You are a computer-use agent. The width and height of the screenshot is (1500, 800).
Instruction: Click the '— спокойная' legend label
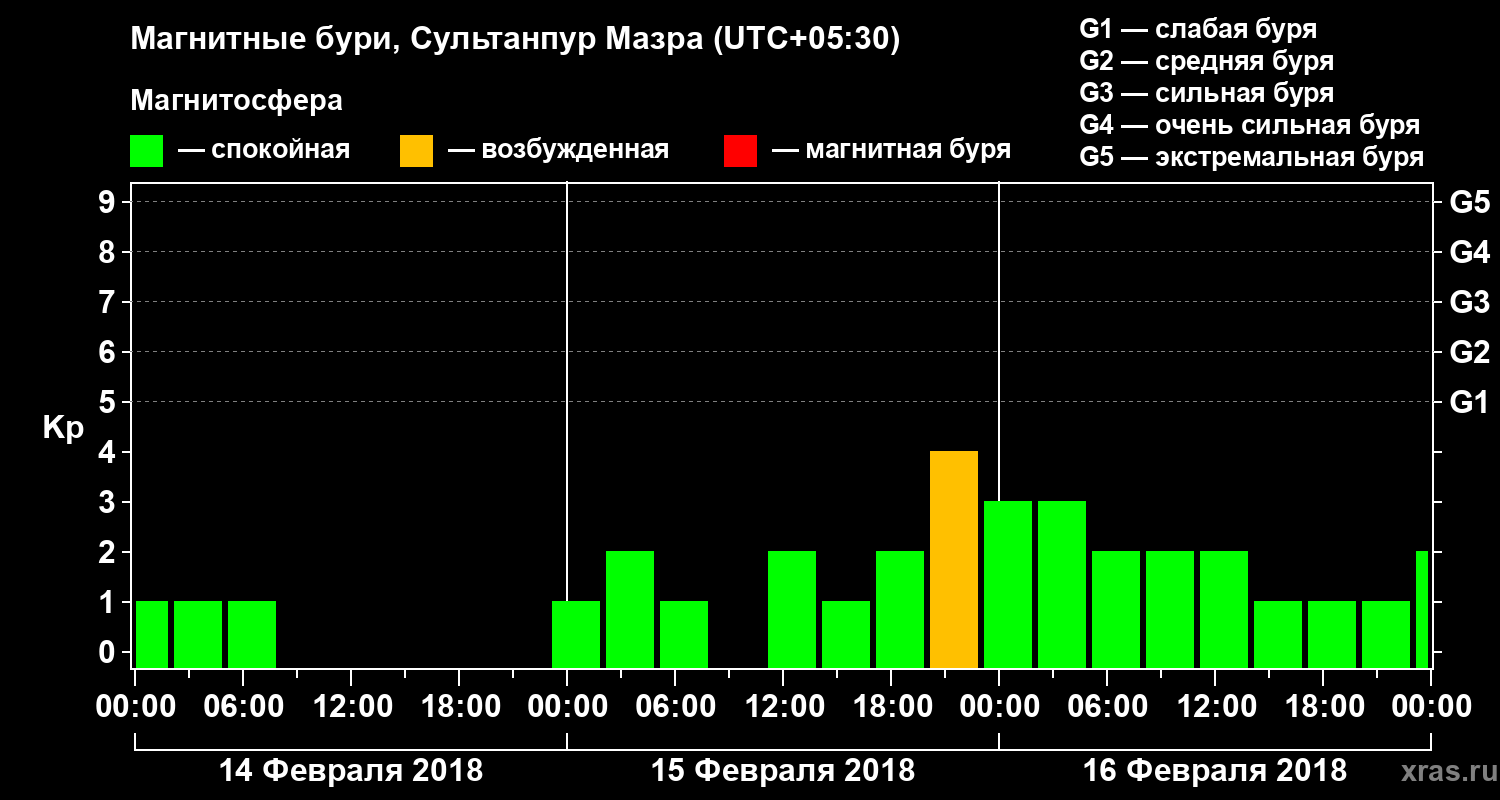point(264,151)
